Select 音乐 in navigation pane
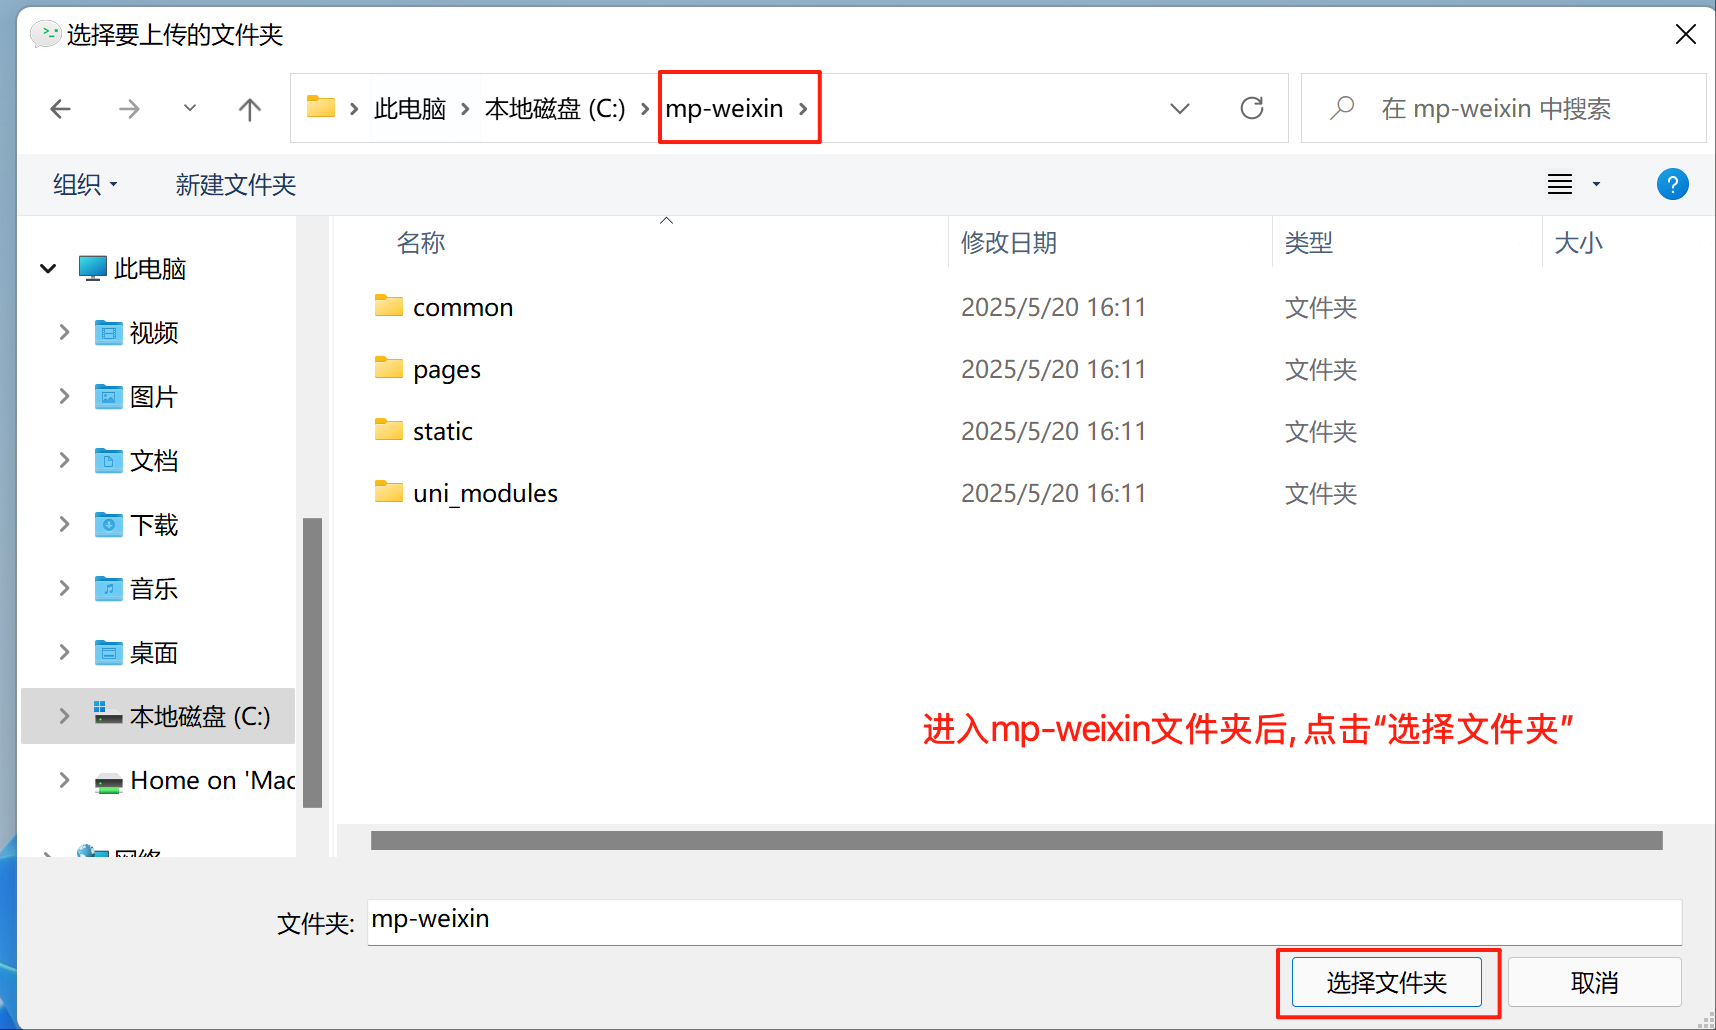This screenshot has width=1716, height=1030. point(154,589)
